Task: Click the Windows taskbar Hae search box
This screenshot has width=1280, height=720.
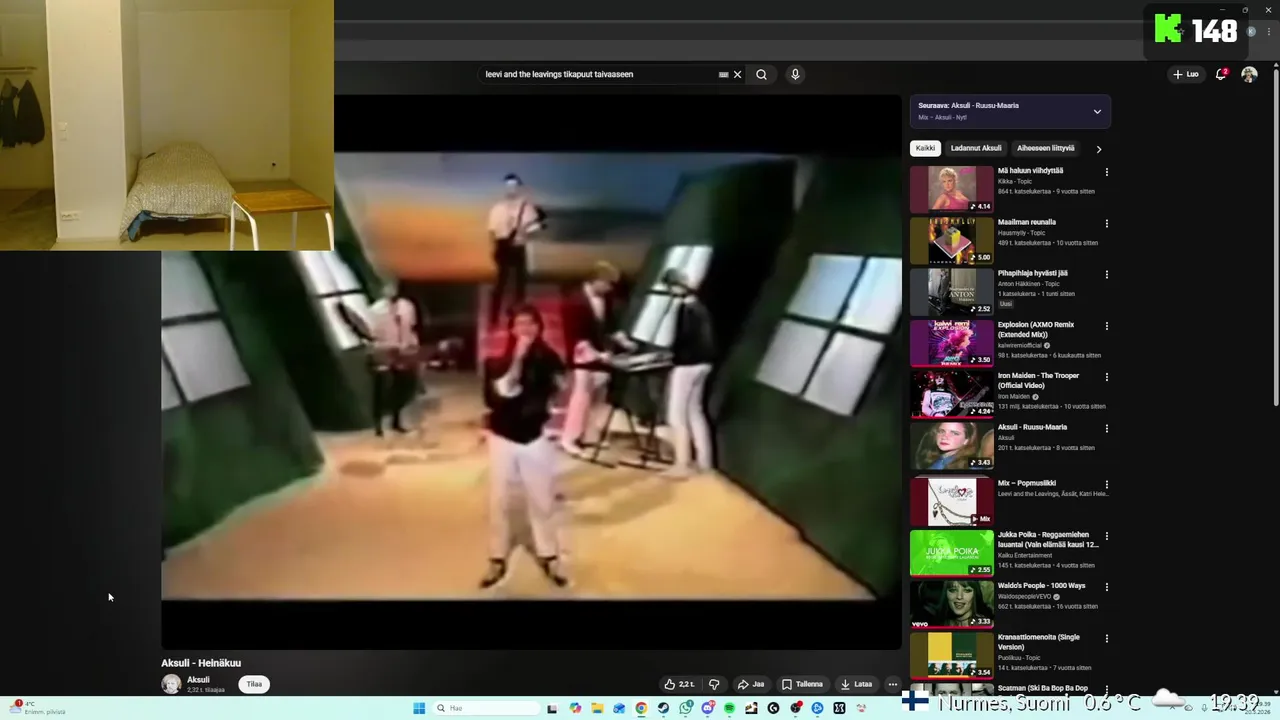Action: coord(487,708)
